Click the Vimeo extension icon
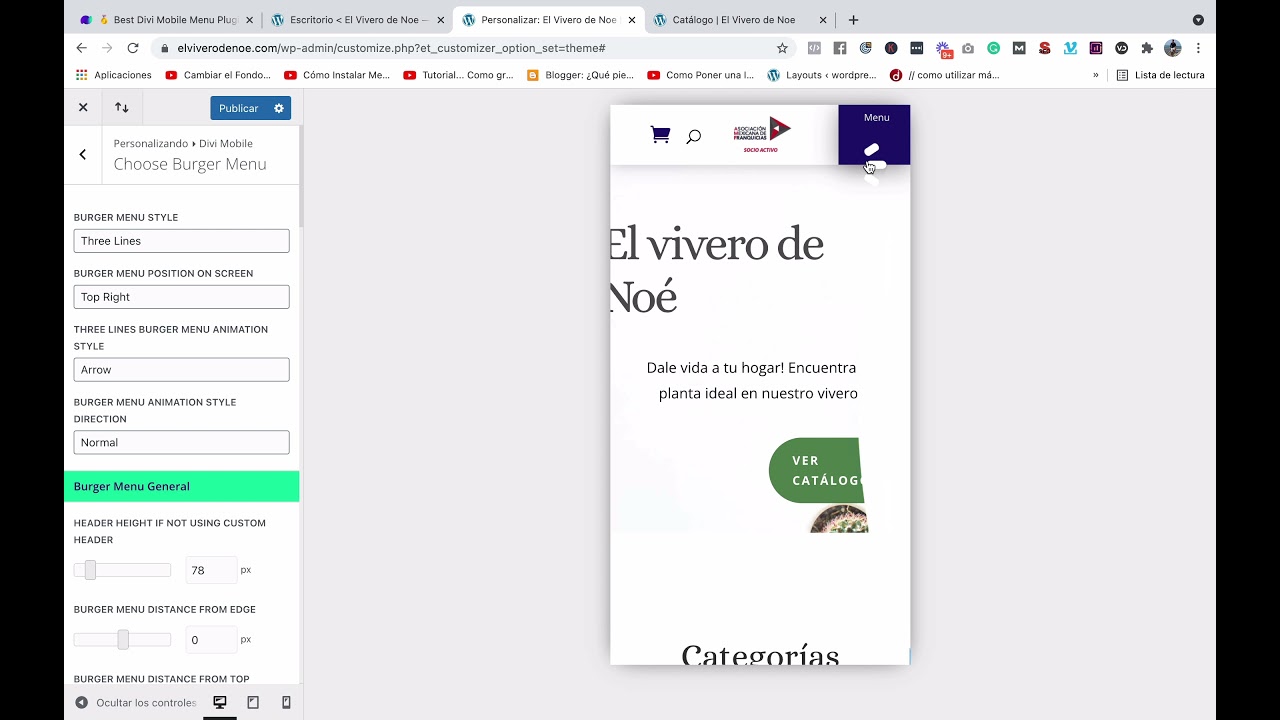Image resolution: width=1280 pixels, height=720 pixels. point(1070,48)
